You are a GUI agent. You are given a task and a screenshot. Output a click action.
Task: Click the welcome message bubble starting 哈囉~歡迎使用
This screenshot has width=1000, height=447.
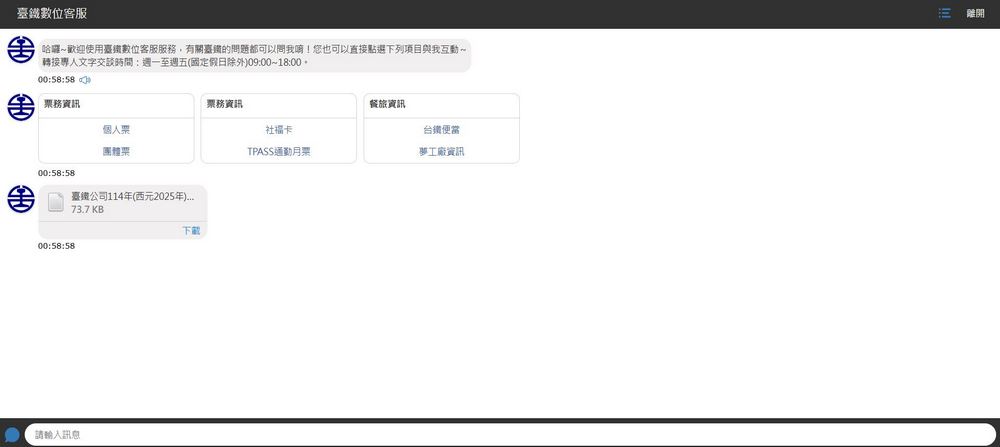point(254,55)
